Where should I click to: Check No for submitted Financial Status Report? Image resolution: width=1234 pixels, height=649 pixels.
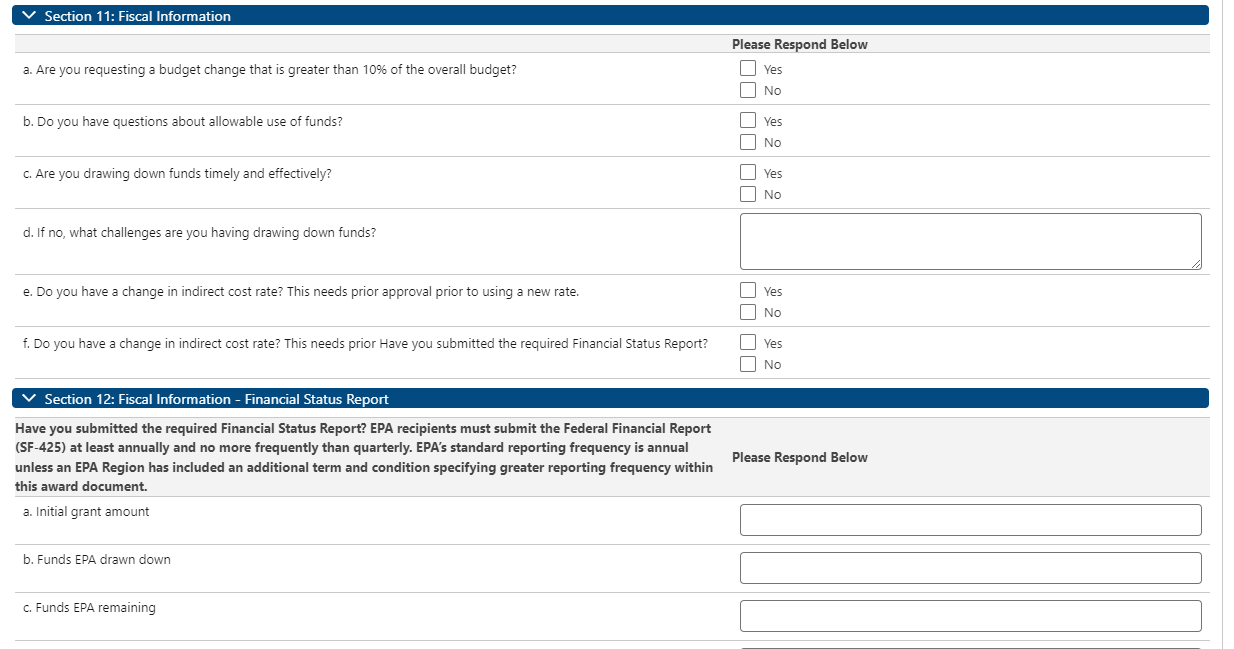(748, 364)
